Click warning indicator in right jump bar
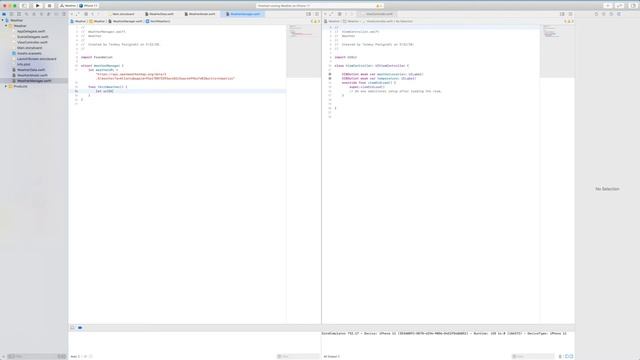Screen dimensions: 640x360 [569, 21]
